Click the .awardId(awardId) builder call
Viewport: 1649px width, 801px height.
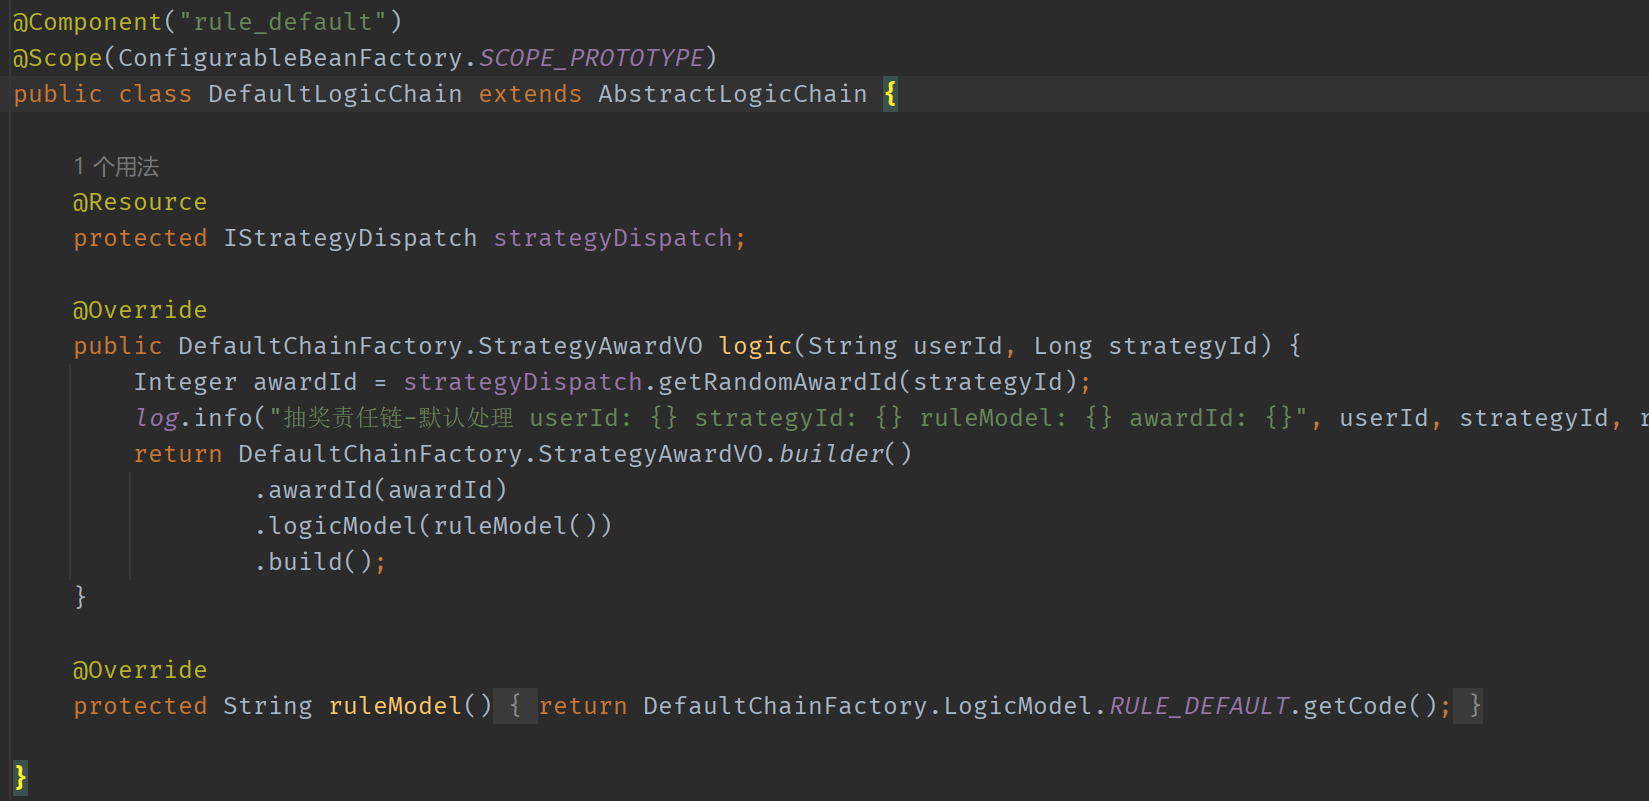[380, 490]
